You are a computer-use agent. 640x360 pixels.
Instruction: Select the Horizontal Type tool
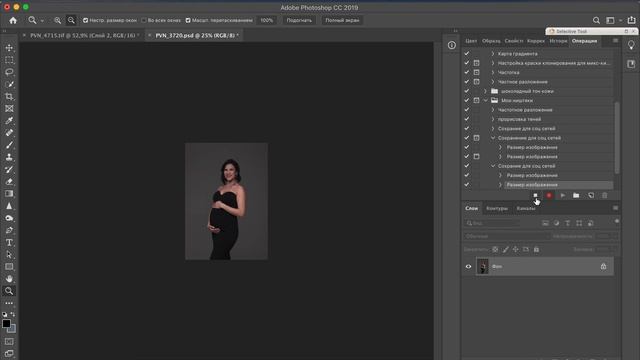[x=9, y=242]
